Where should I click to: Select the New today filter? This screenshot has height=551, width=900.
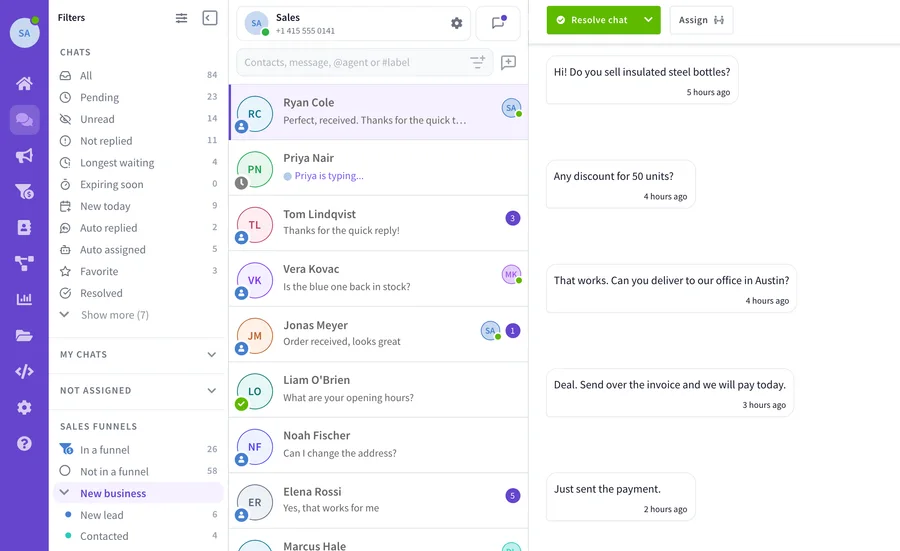coord(138,206)
